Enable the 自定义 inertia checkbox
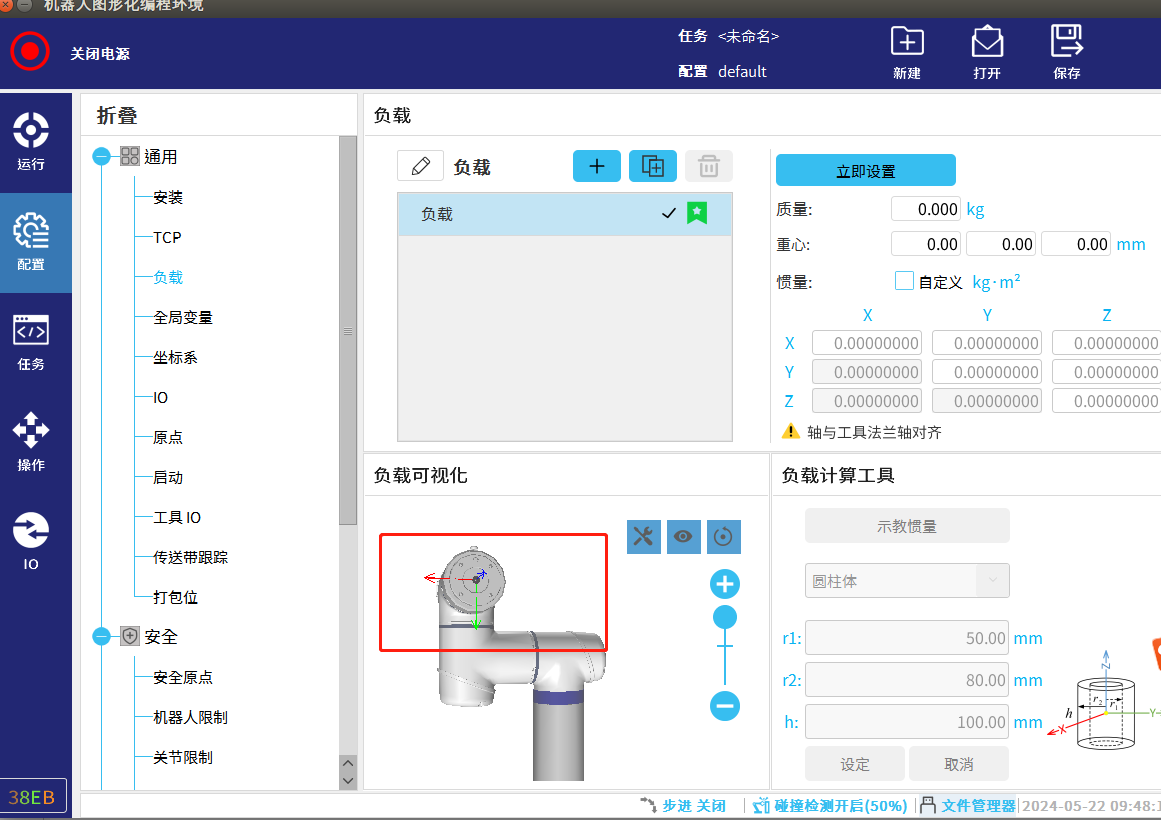The image size is (1161, 820). (x=904, y=281)
